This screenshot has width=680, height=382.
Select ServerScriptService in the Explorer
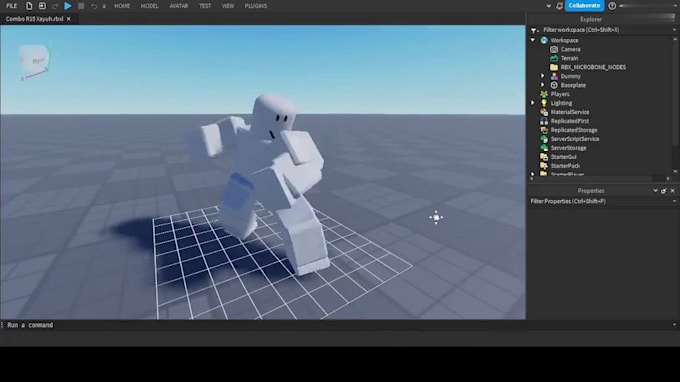pyautogui.click(x=575, y=139)
